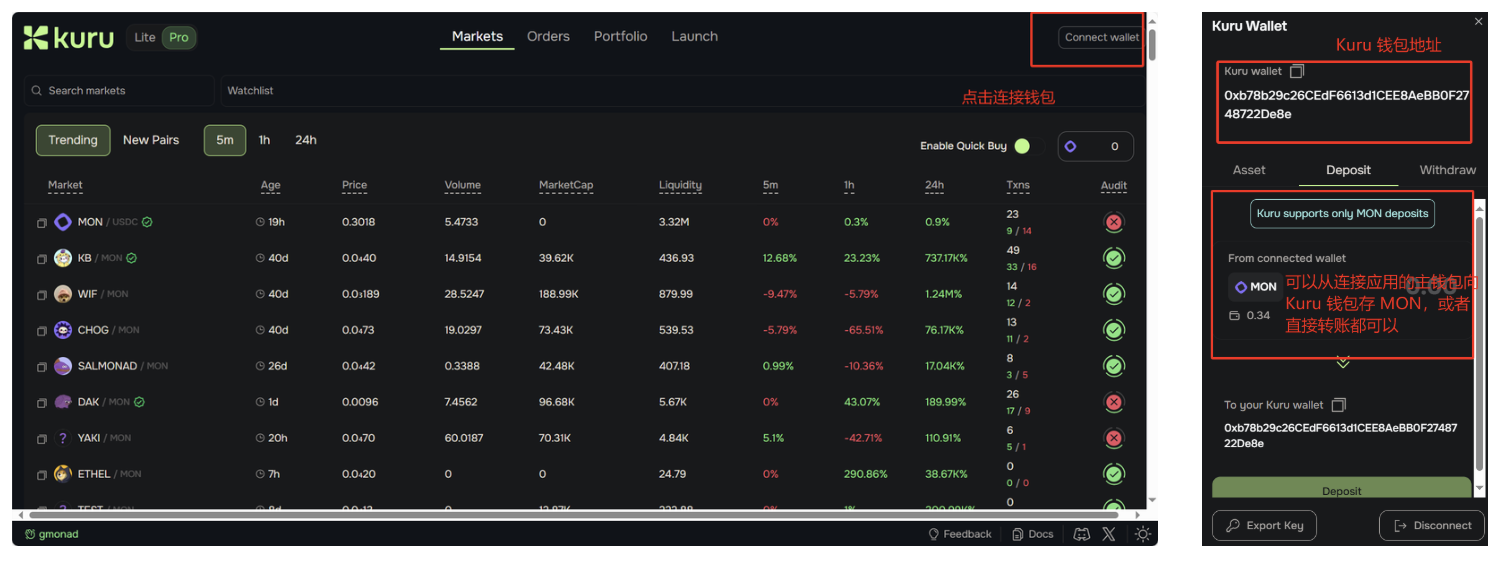Viewport: 1506px width, 562px height.
Task: Open the Portfolio tab
Action: tap(620, 36)
